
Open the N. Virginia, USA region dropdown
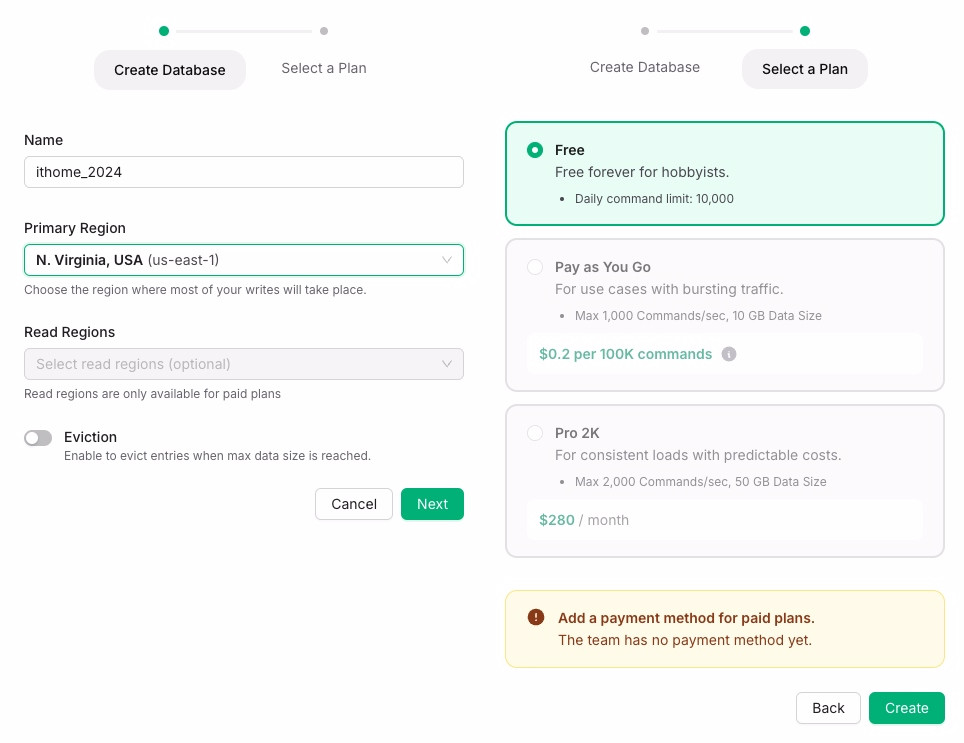(243, 260)
